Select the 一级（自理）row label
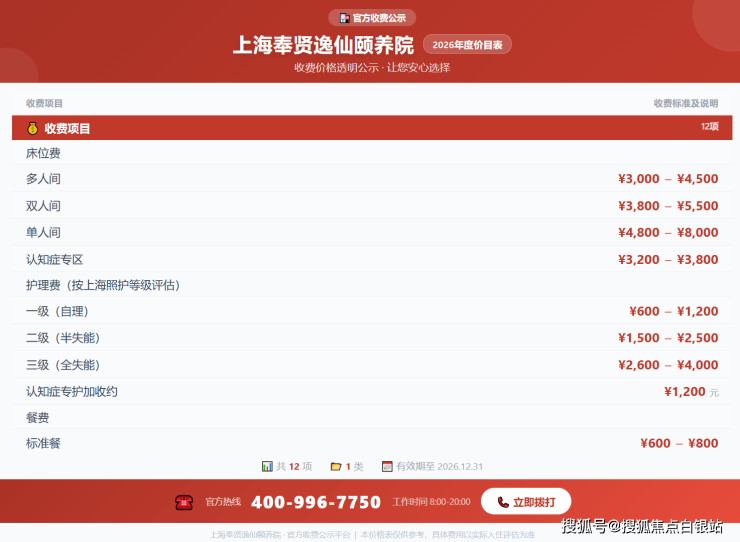 [58, 311]
